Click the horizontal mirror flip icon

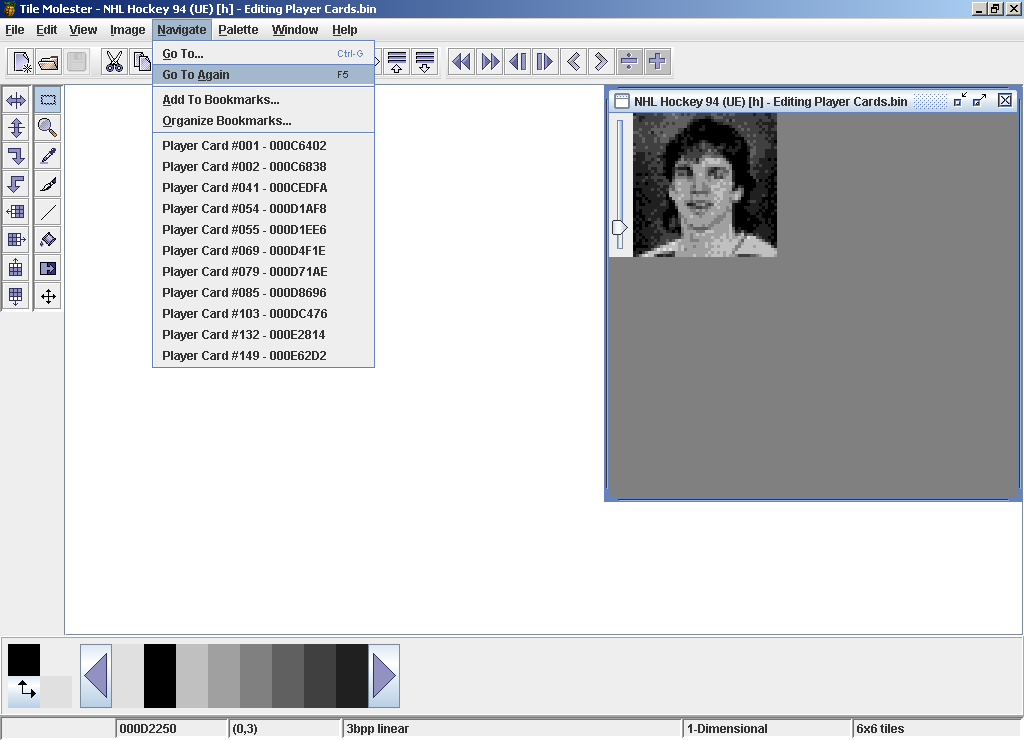(16, 100)
